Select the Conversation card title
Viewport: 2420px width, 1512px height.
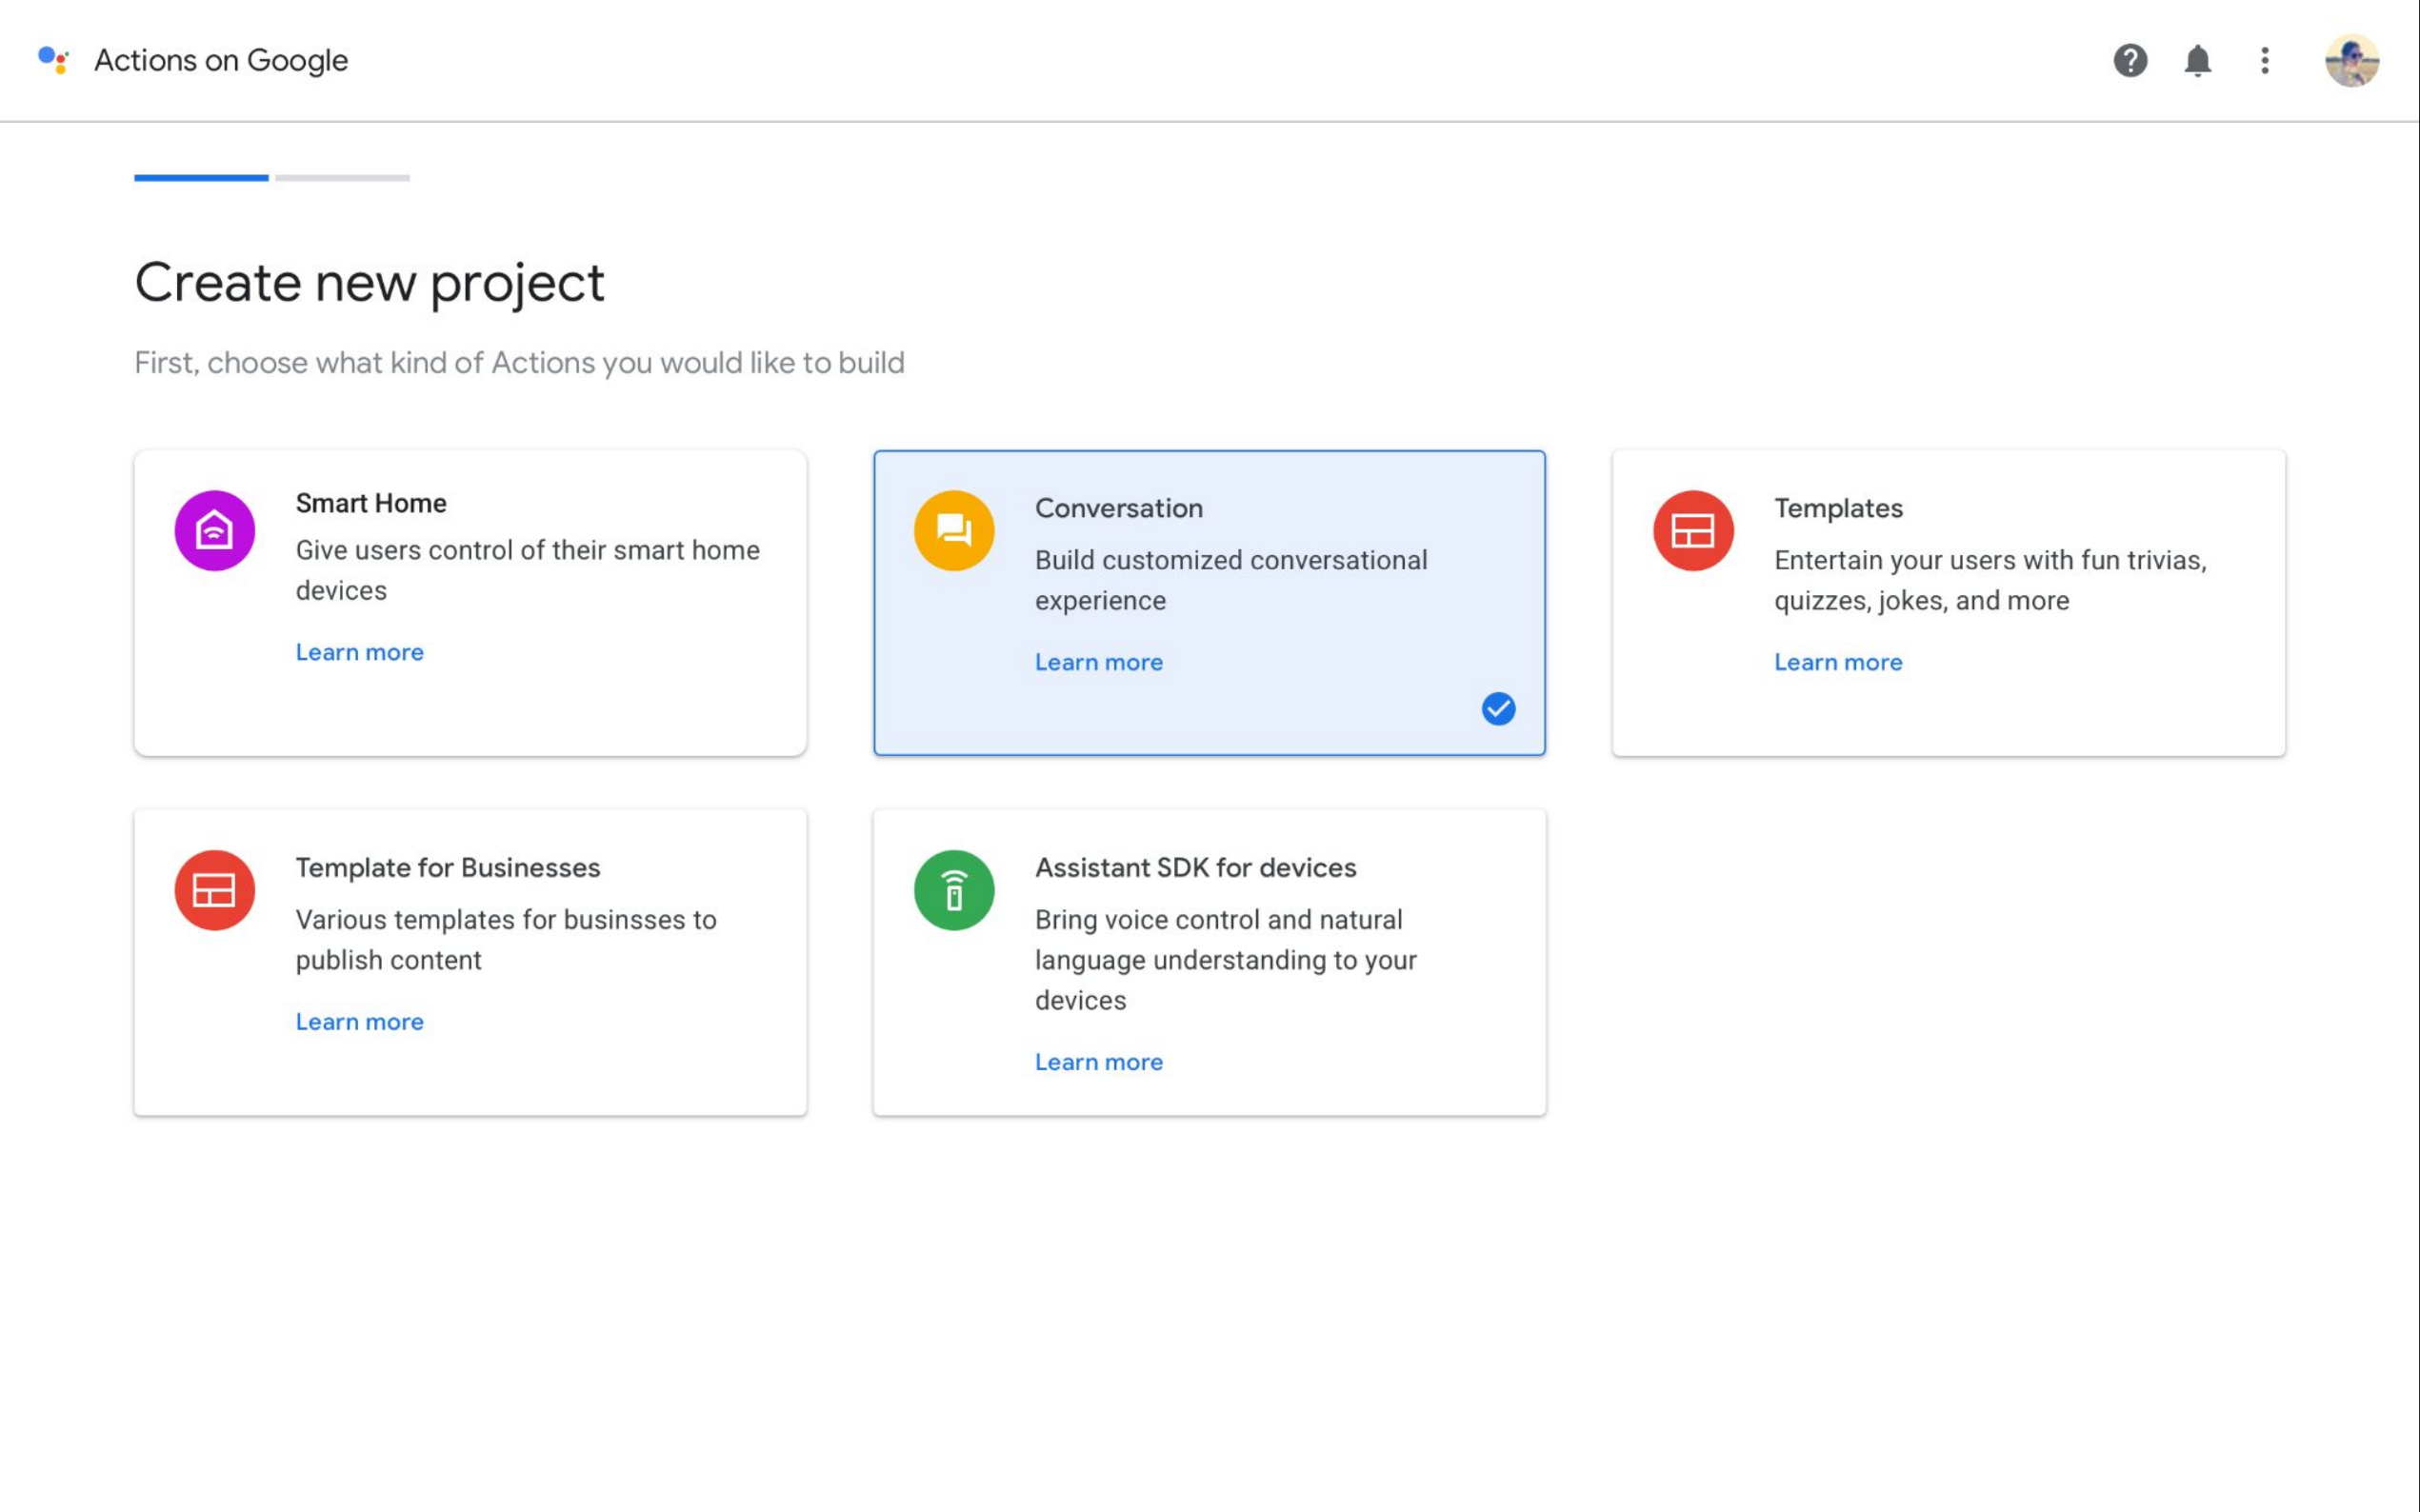1119,508
